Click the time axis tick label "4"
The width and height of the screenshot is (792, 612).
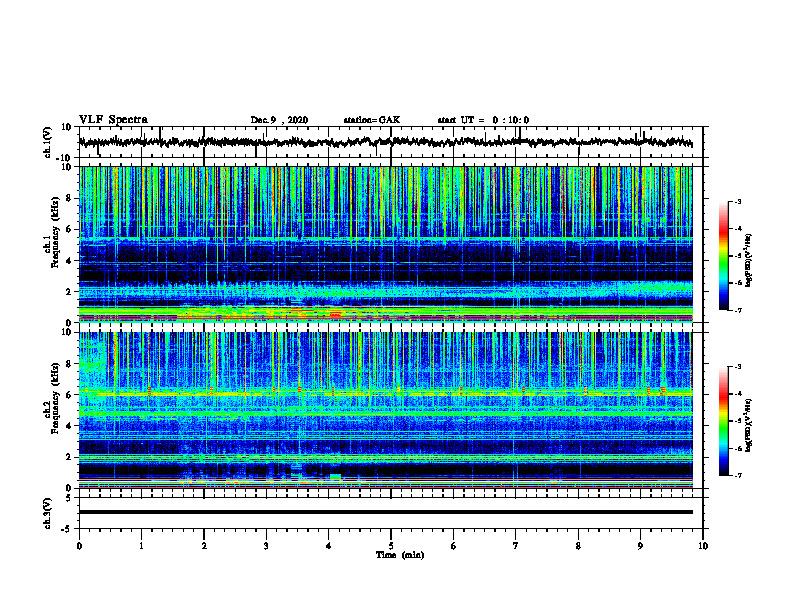pyautogui.click(x=329, y=546)
